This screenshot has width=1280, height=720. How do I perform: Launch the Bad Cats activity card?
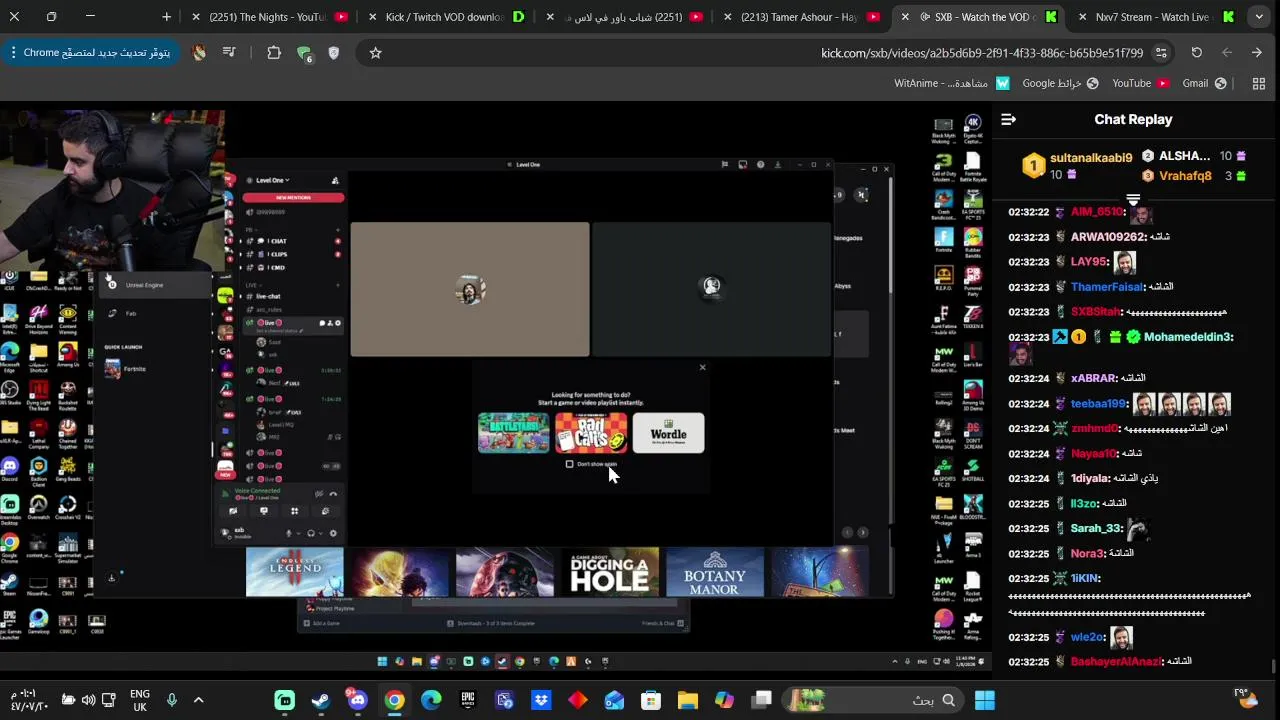click(591, 433)
